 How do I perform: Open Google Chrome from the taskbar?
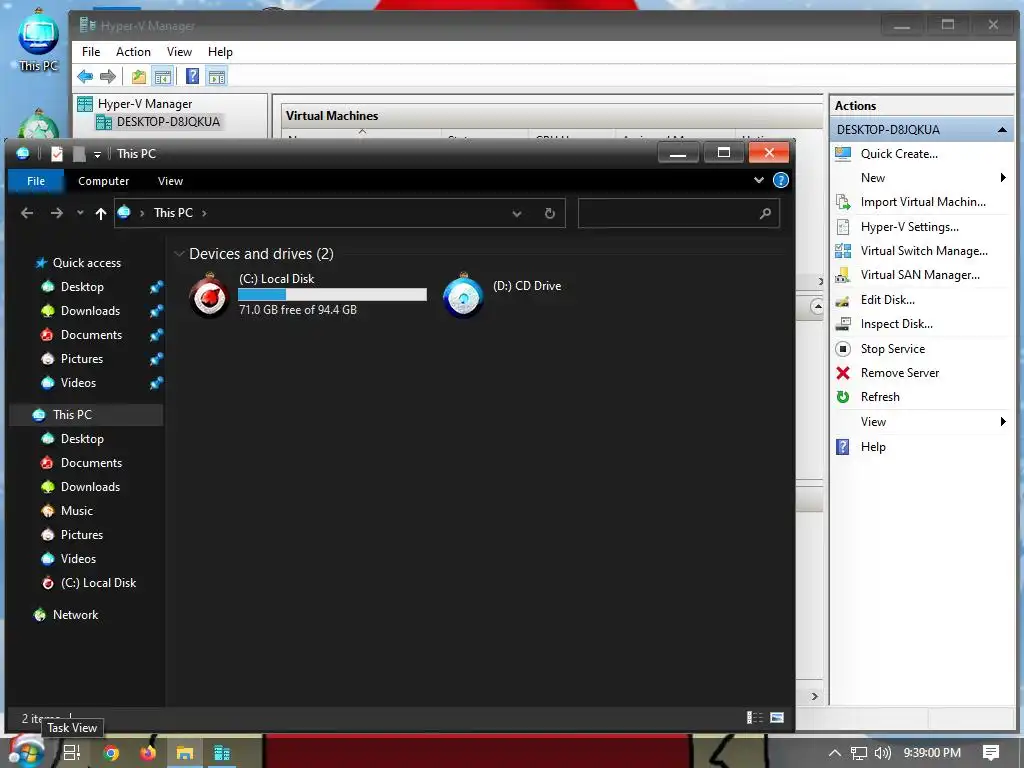pyautogui.click(x=111, y=753)
